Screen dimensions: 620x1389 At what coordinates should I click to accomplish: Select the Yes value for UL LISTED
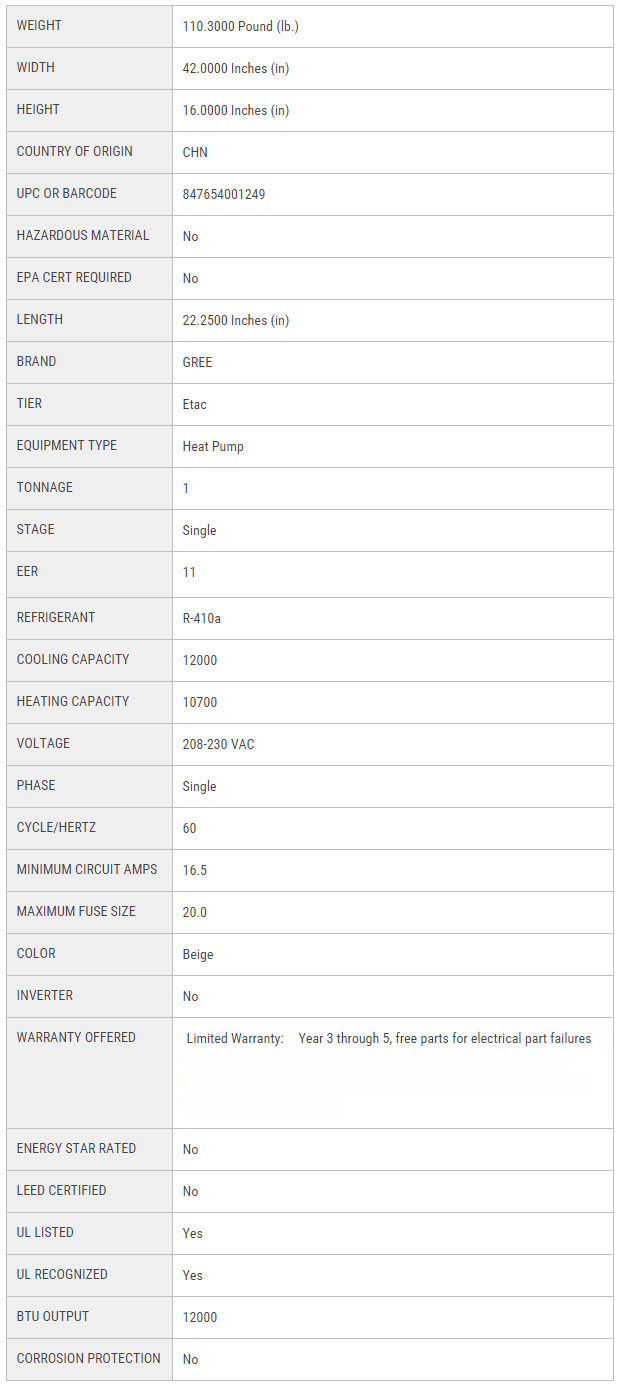(193, 1233)
